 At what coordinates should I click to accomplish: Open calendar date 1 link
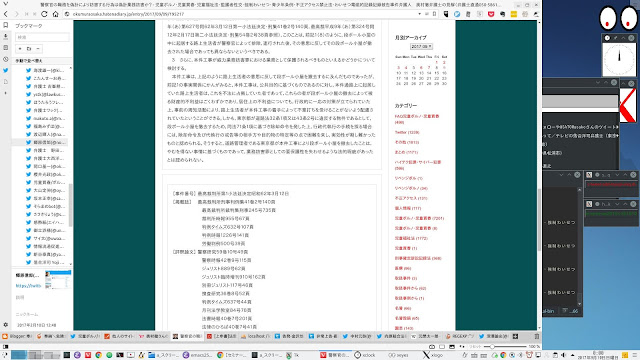(436, 62)
